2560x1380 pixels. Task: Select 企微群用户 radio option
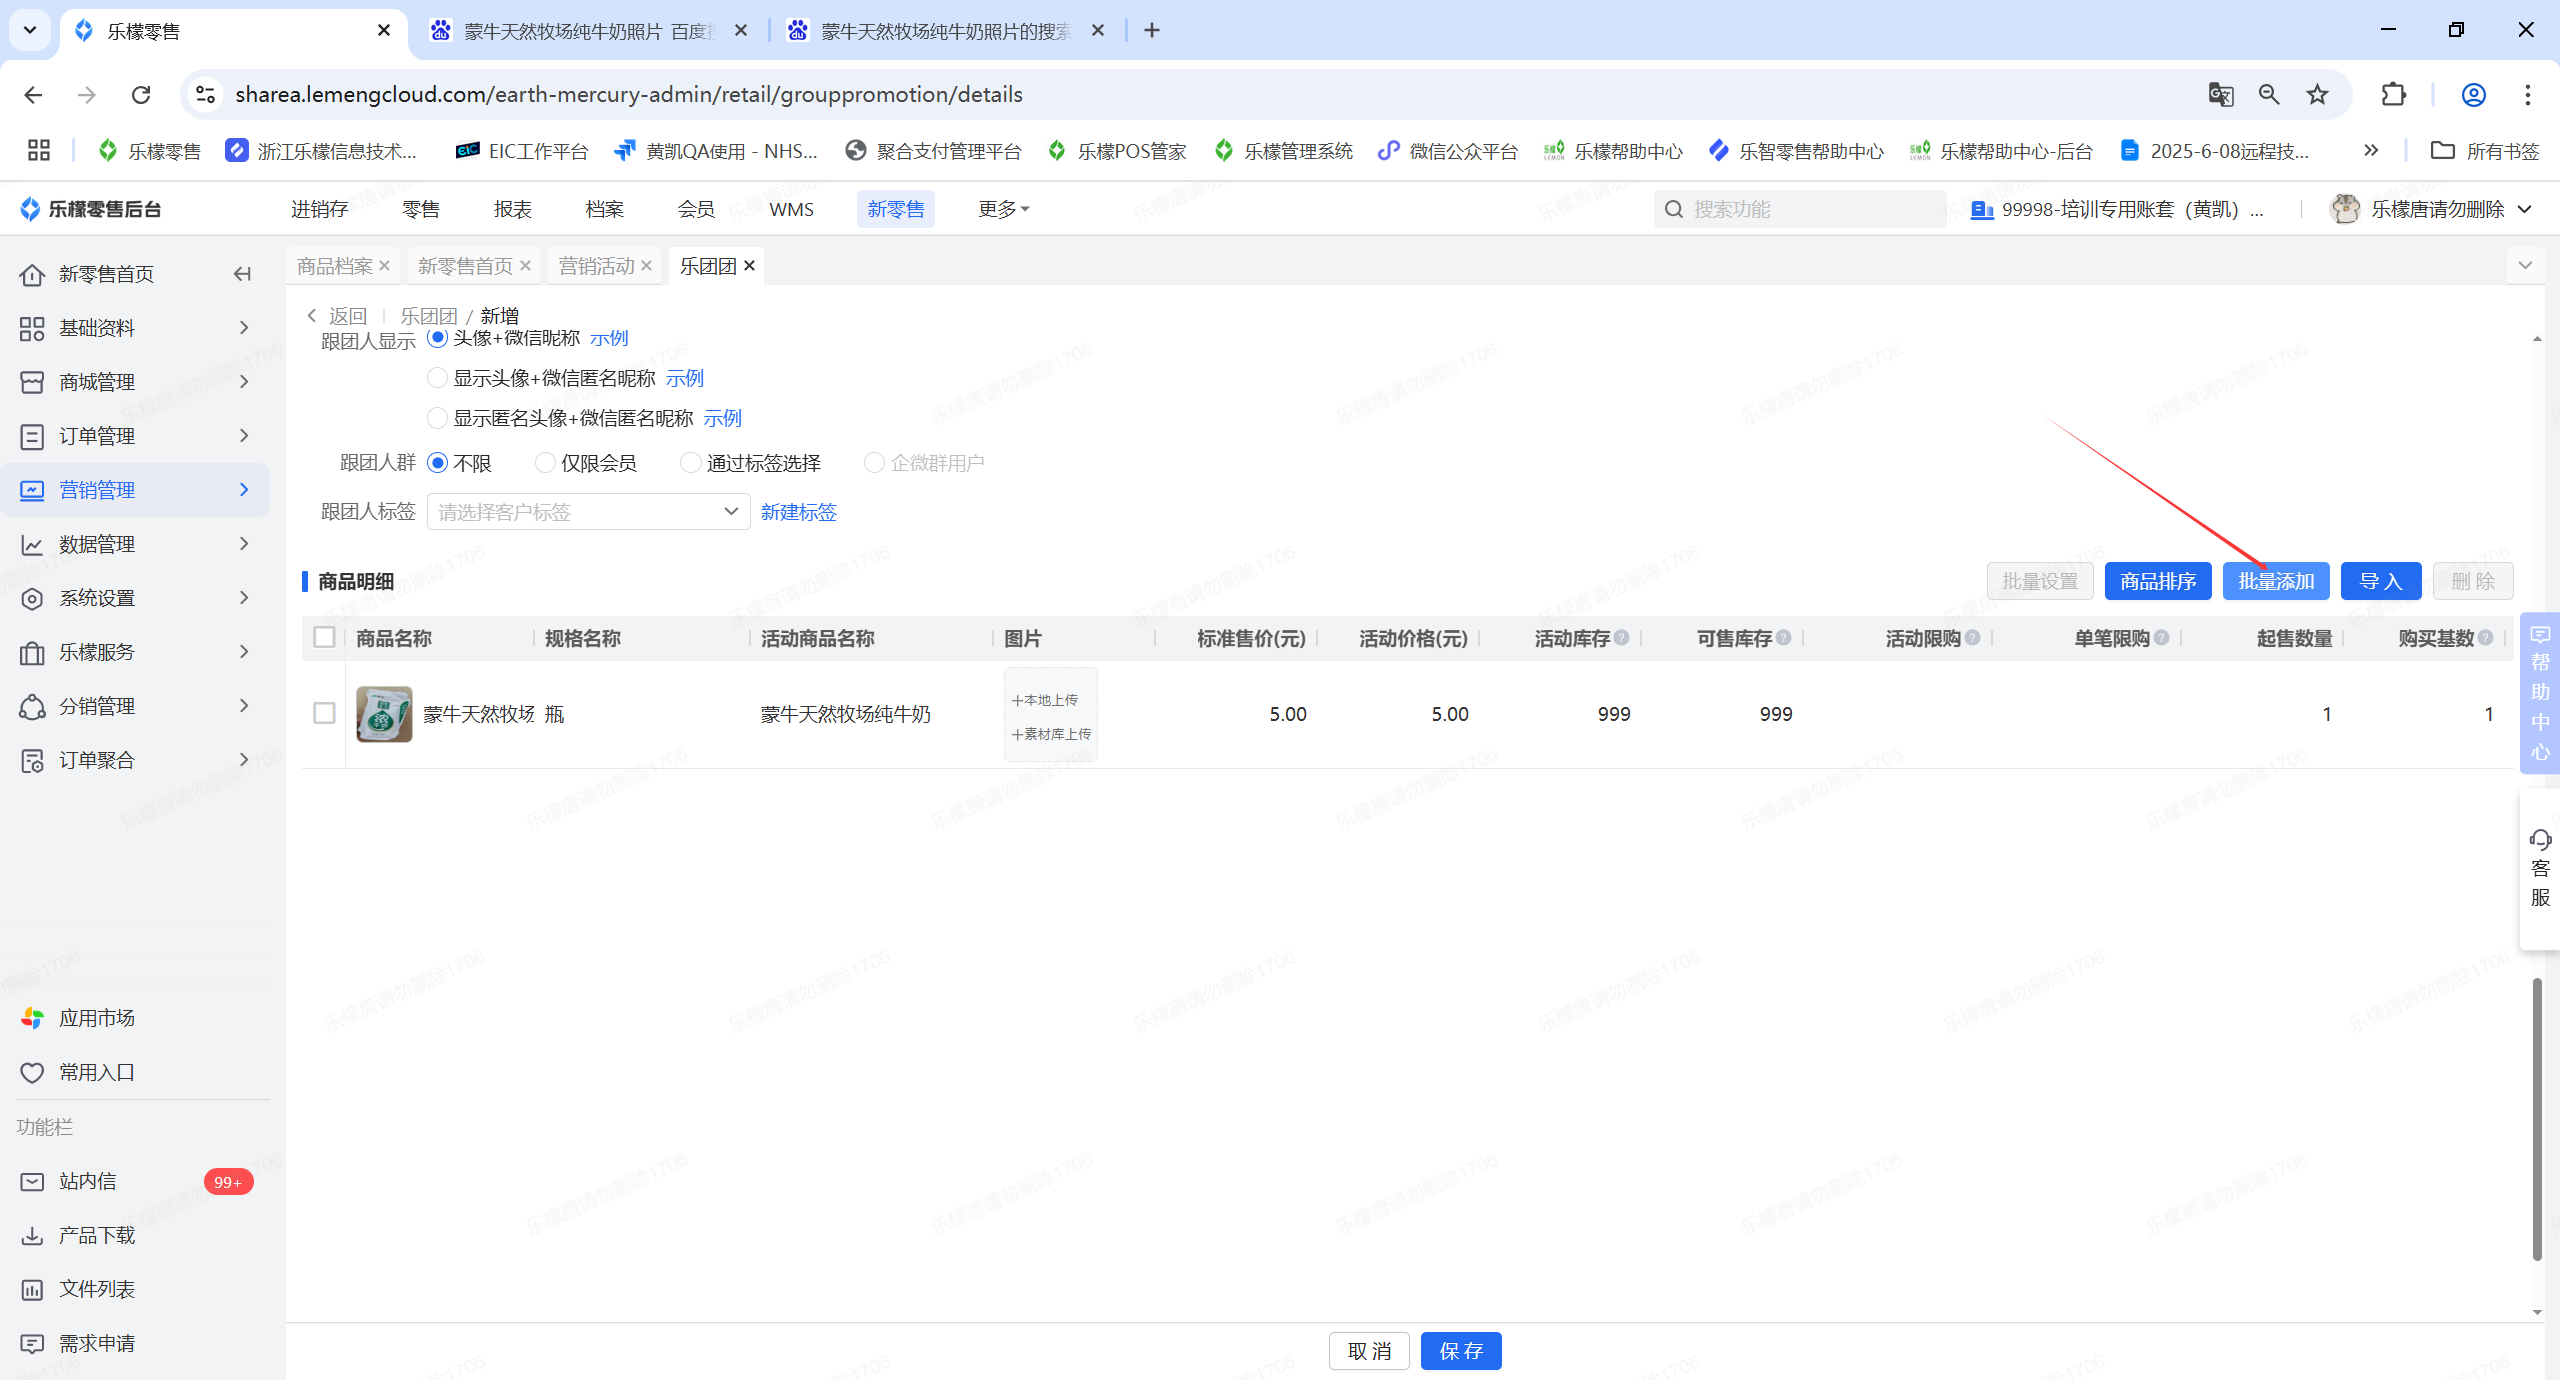click(x=874, y=463)
